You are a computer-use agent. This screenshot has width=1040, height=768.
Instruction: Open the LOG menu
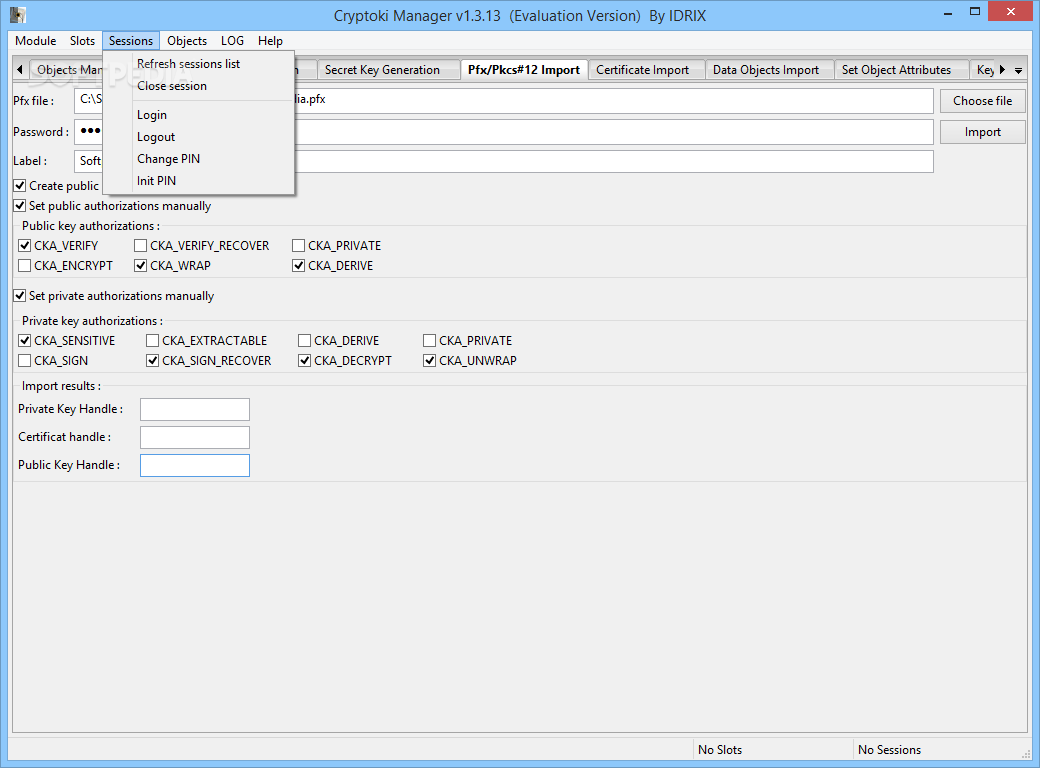point(232,41)
